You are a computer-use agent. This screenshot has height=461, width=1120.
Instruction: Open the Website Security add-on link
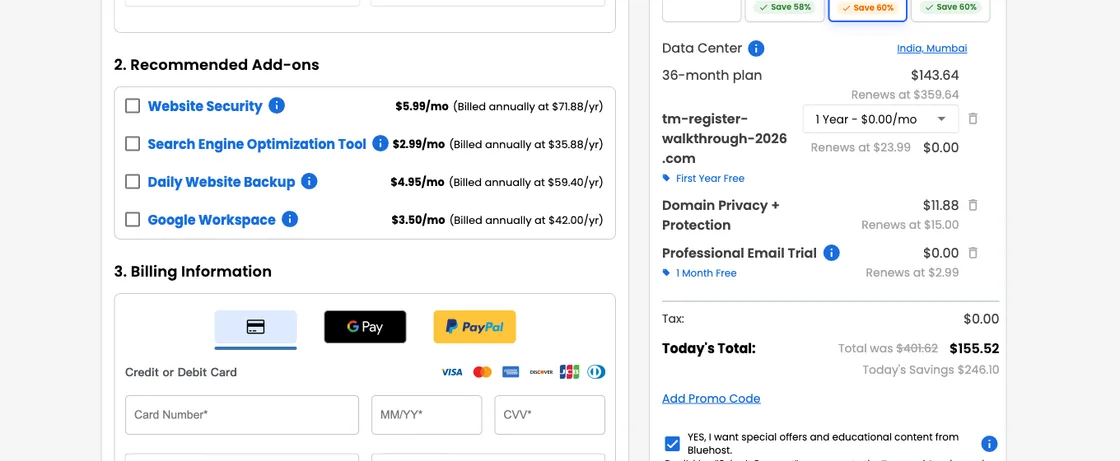(x=205, y=106)
